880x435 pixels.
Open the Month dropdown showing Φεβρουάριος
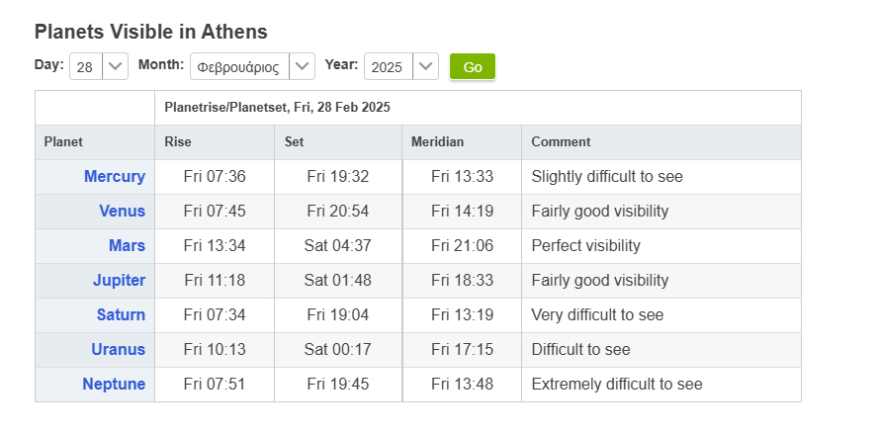252,67
